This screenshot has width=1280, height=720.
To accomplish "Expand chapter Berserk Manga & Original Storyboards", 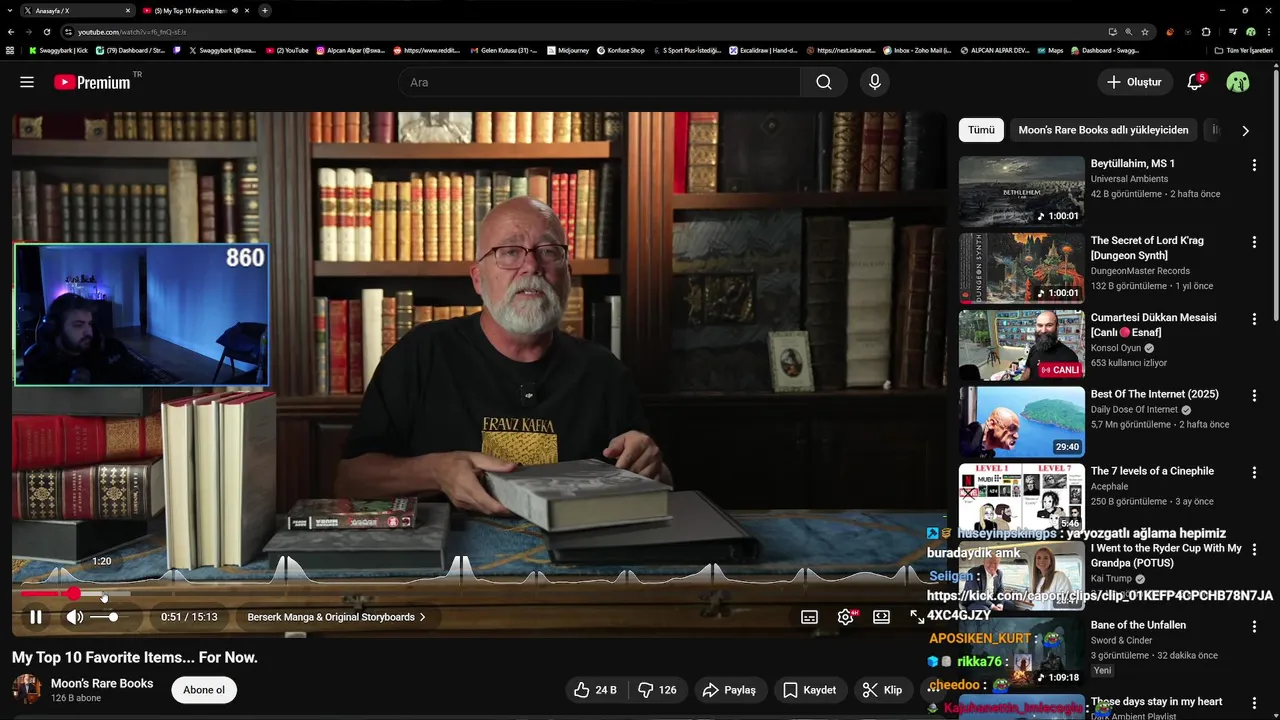I will coord(337,617).
